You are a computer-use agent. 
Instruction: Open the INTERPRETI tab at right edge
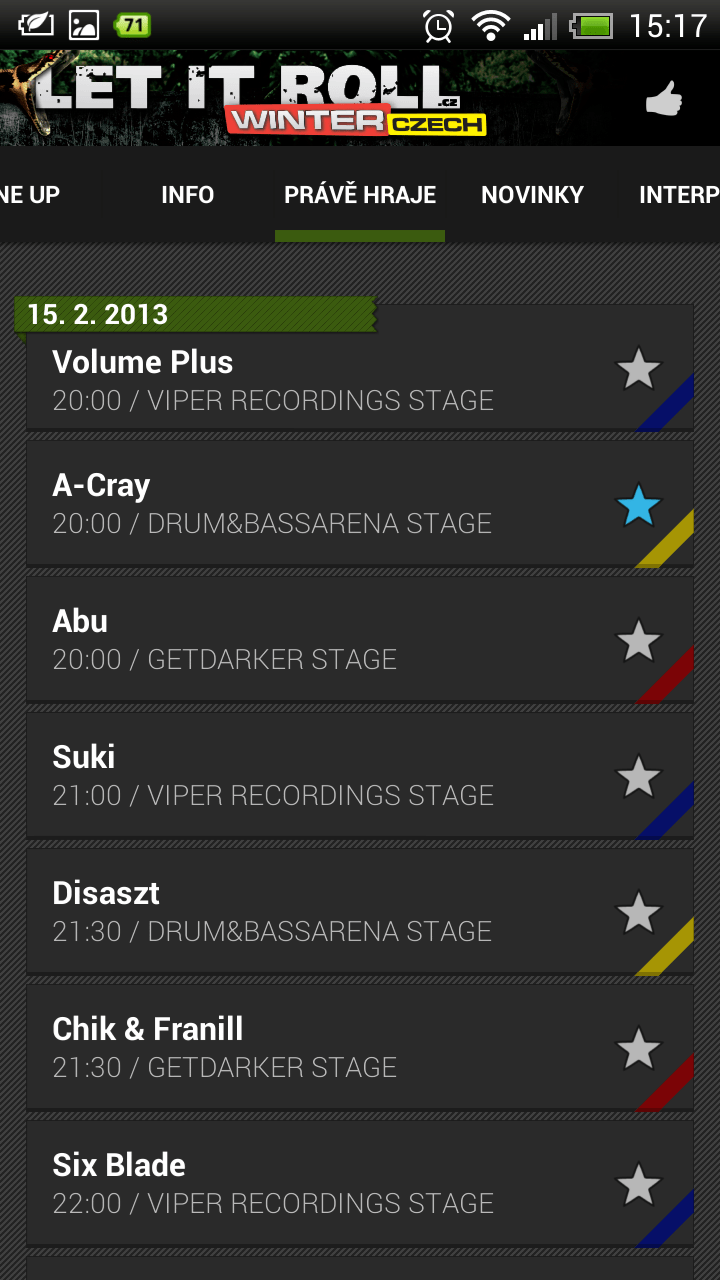[x=679, y=195]
